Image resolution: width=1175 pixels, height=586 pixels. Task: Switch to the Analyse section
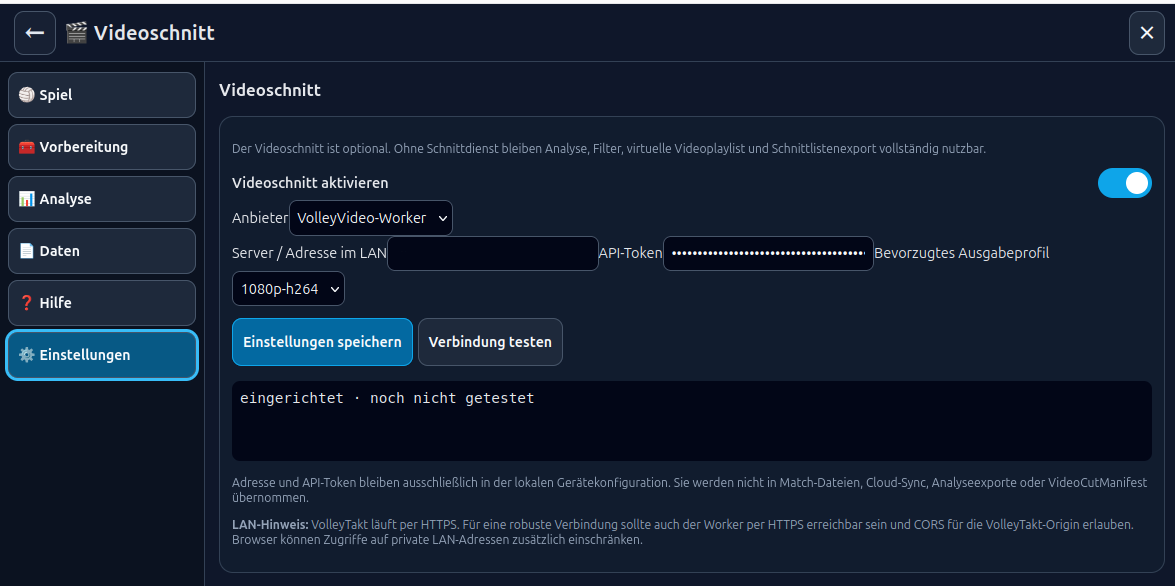[x=102, y=199]
